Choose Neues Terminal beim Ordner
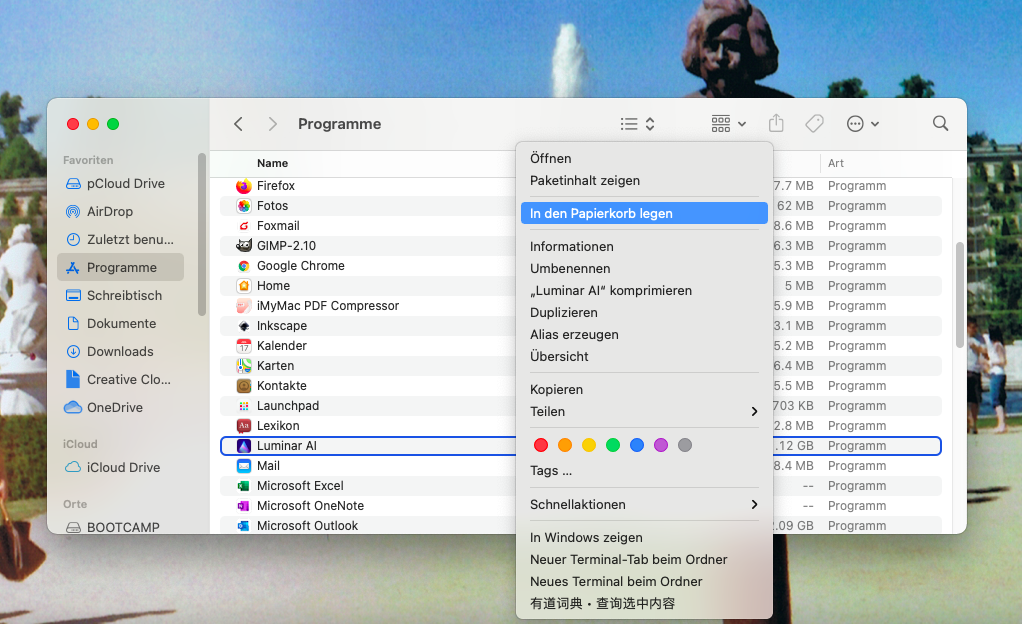 pyautogui.click(x=616, y=582)
